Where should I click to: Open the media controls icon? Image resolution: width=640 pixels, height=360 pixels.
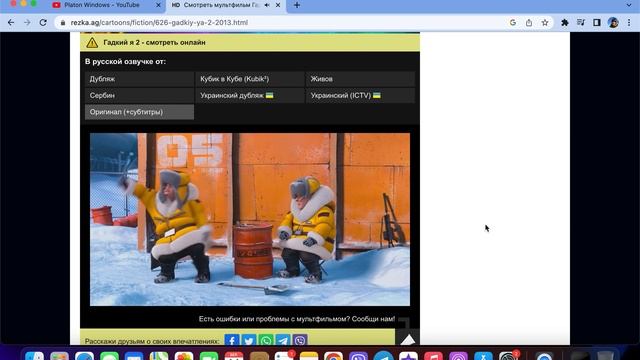pos(580,23)
